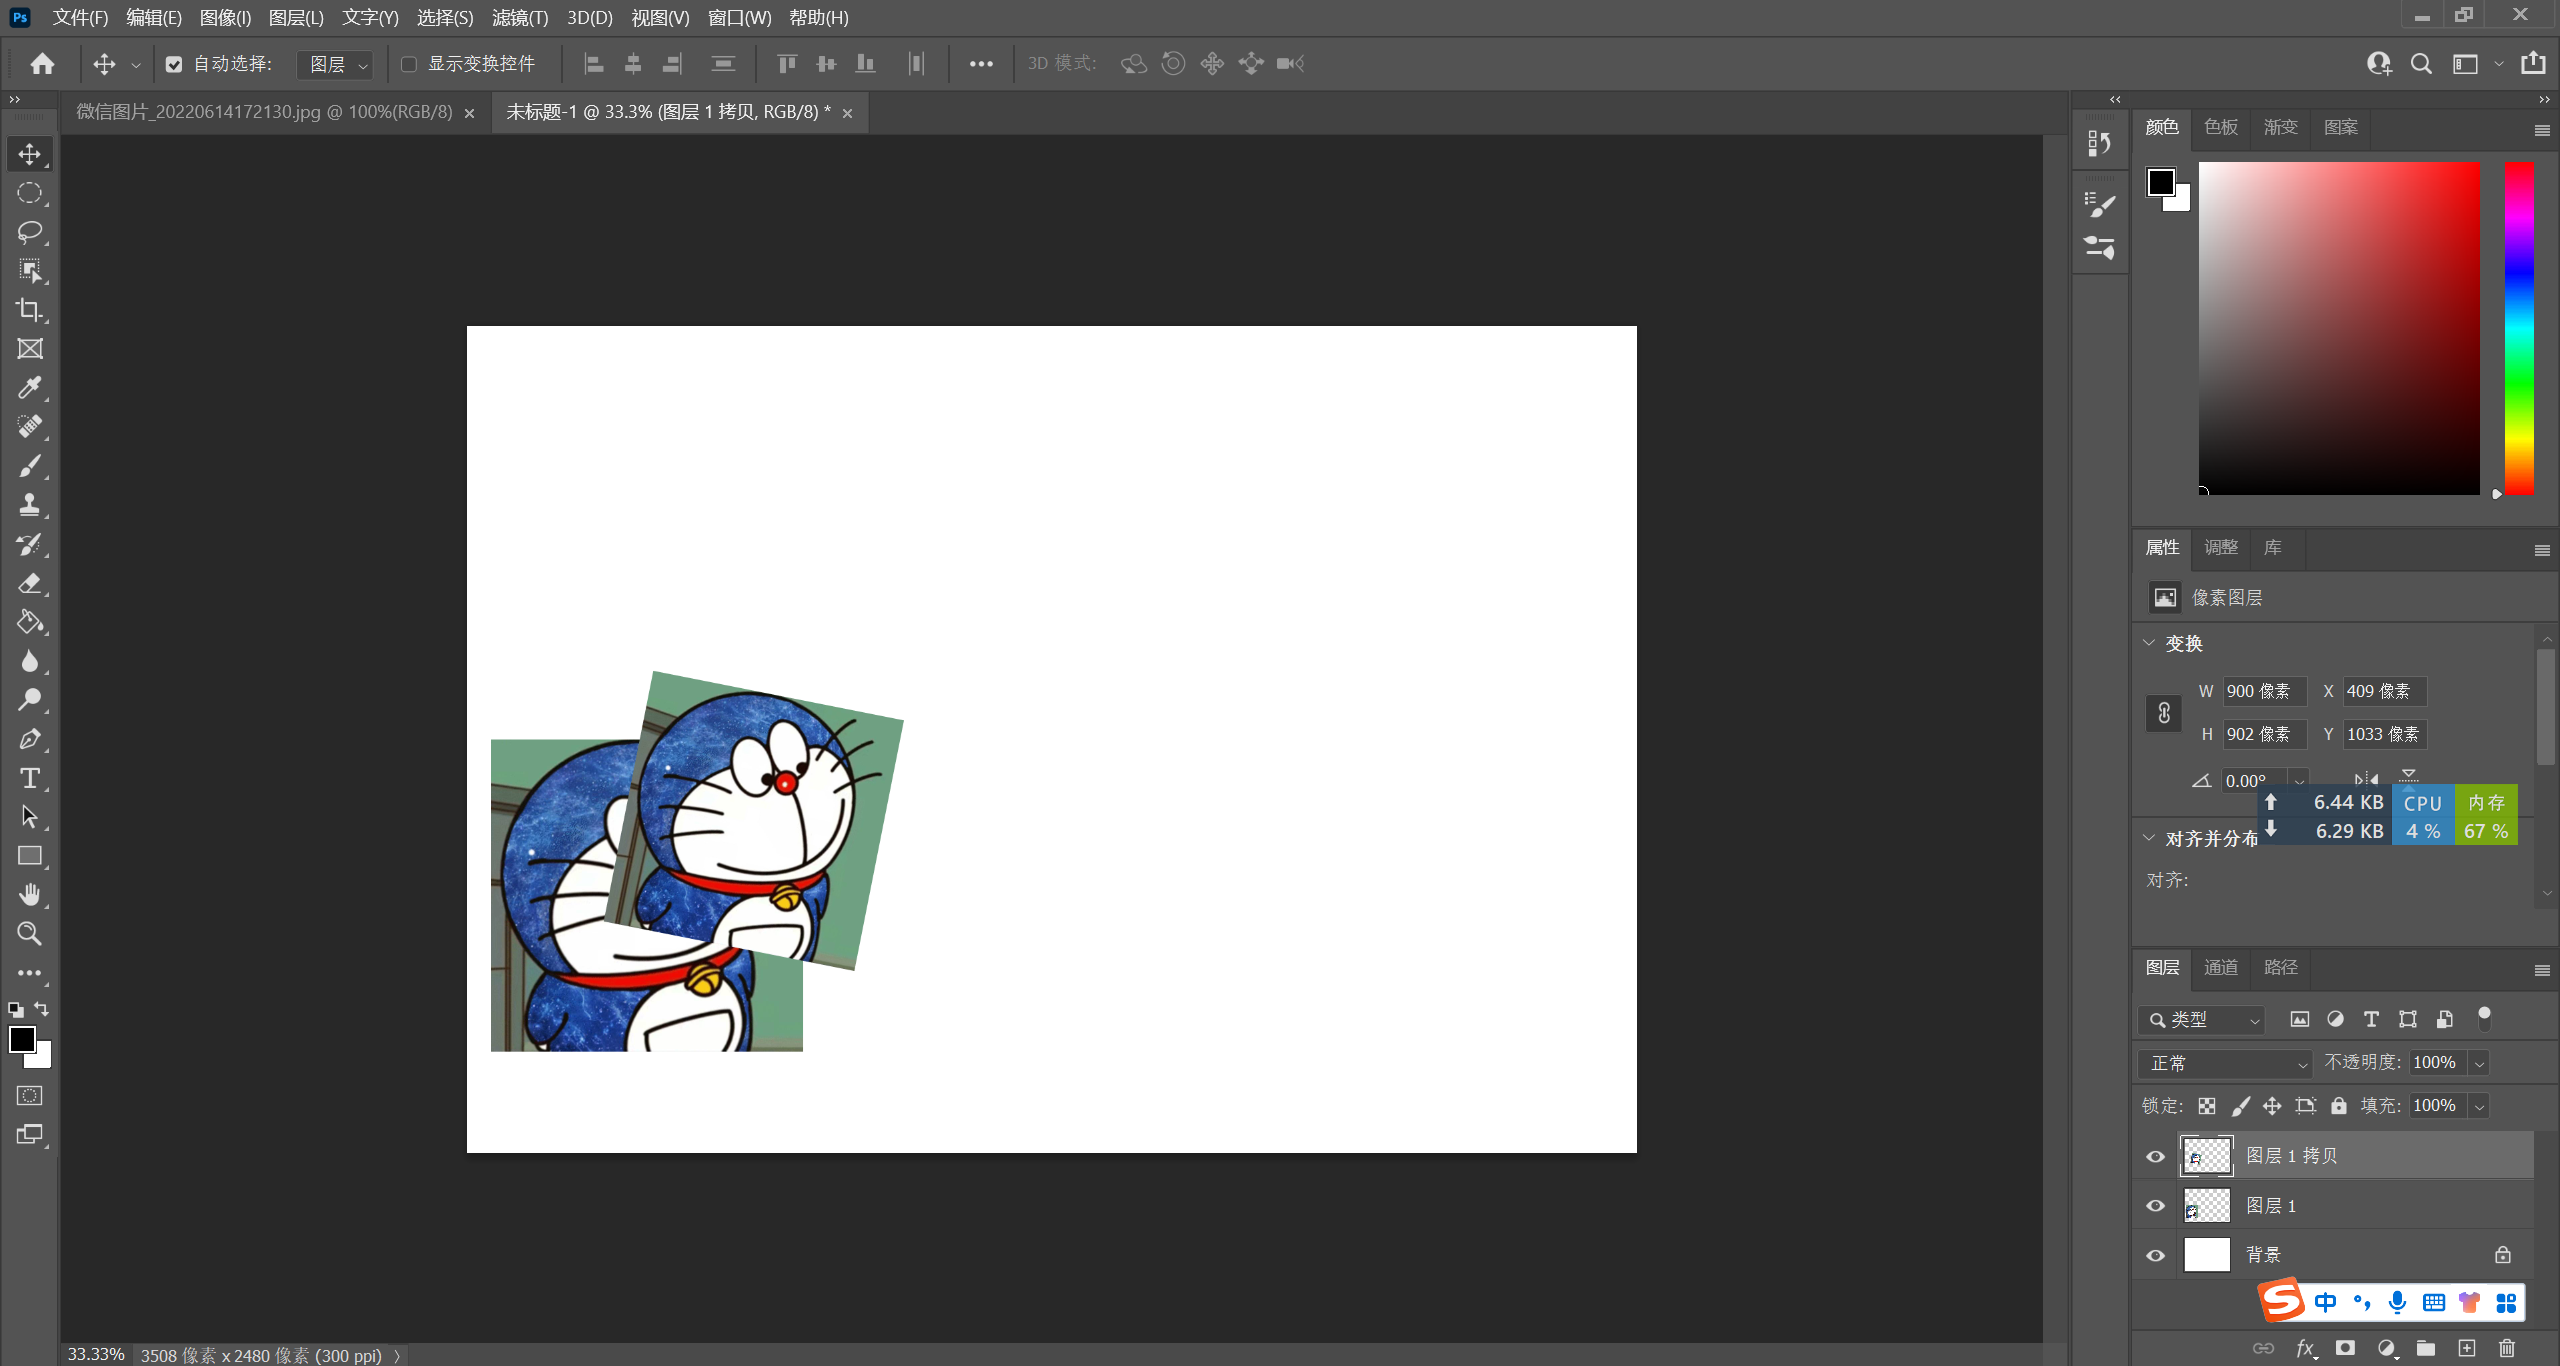2560x1366 pixels.
Task: Open the 滤镜(T) menu
Action: 519,17
